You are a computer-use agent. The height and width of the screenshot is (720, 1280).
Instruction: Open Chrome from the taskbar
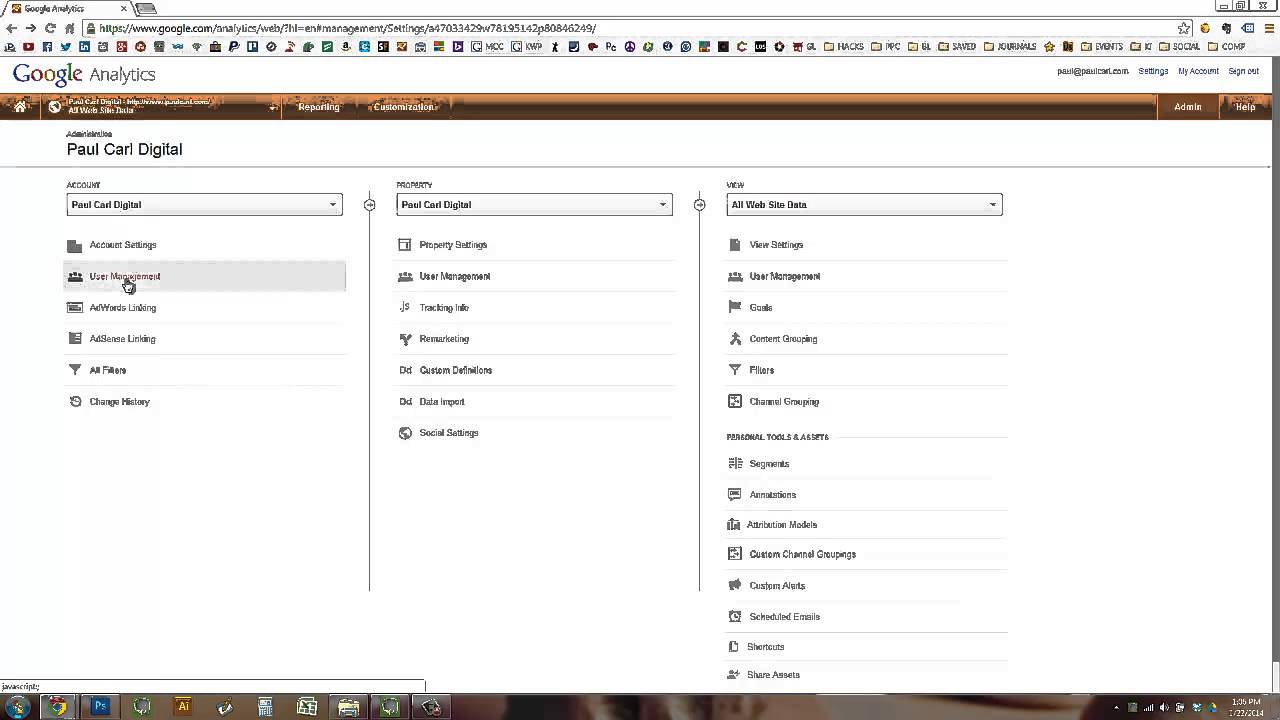[59, 706]
